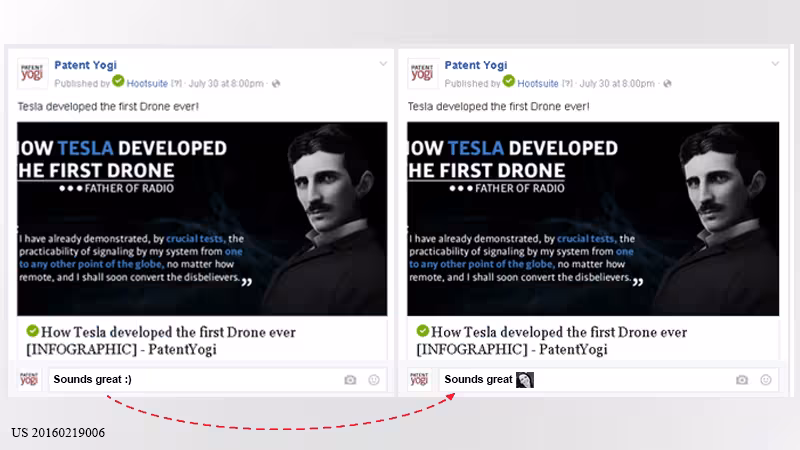Image resolution: width=800 pixels, height=450 pixels.
Task: Open emoji smiley picker in left comment
Action: [x=374, y=380]
